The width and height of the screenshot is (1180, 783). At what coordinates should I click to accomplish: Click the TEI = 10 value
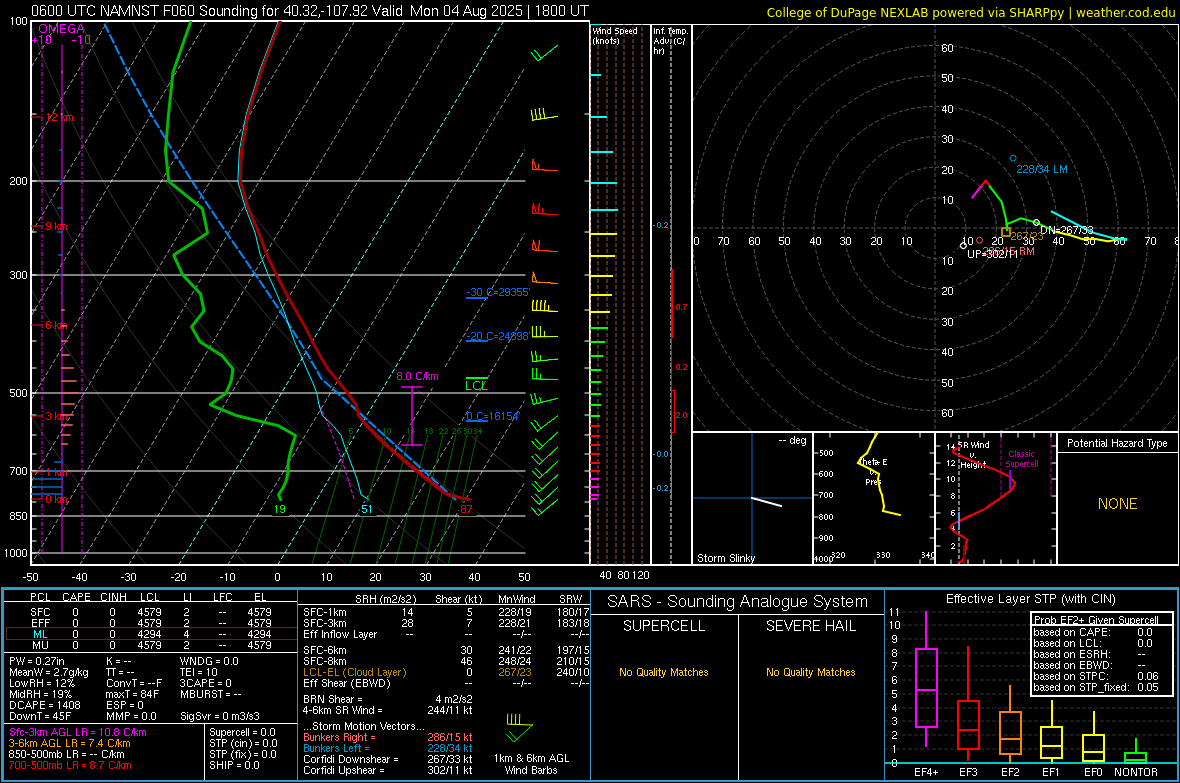pyautogui.click(x=199, y=672)
